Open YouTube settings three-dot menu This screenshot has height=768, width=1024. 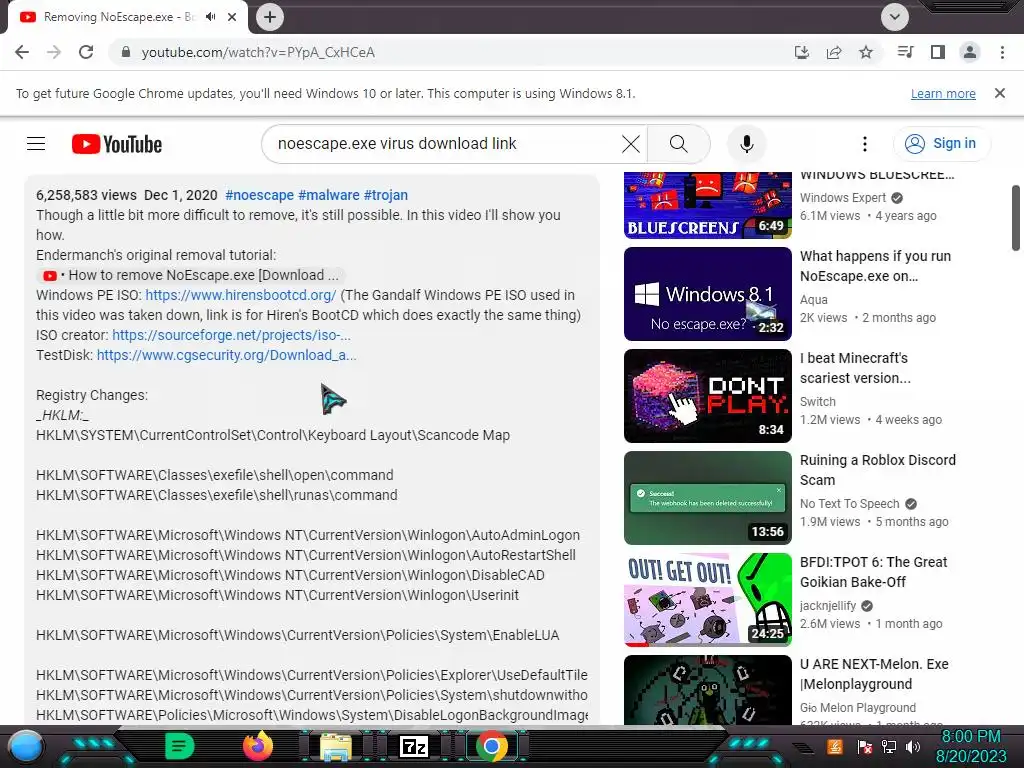pos(865,144)
